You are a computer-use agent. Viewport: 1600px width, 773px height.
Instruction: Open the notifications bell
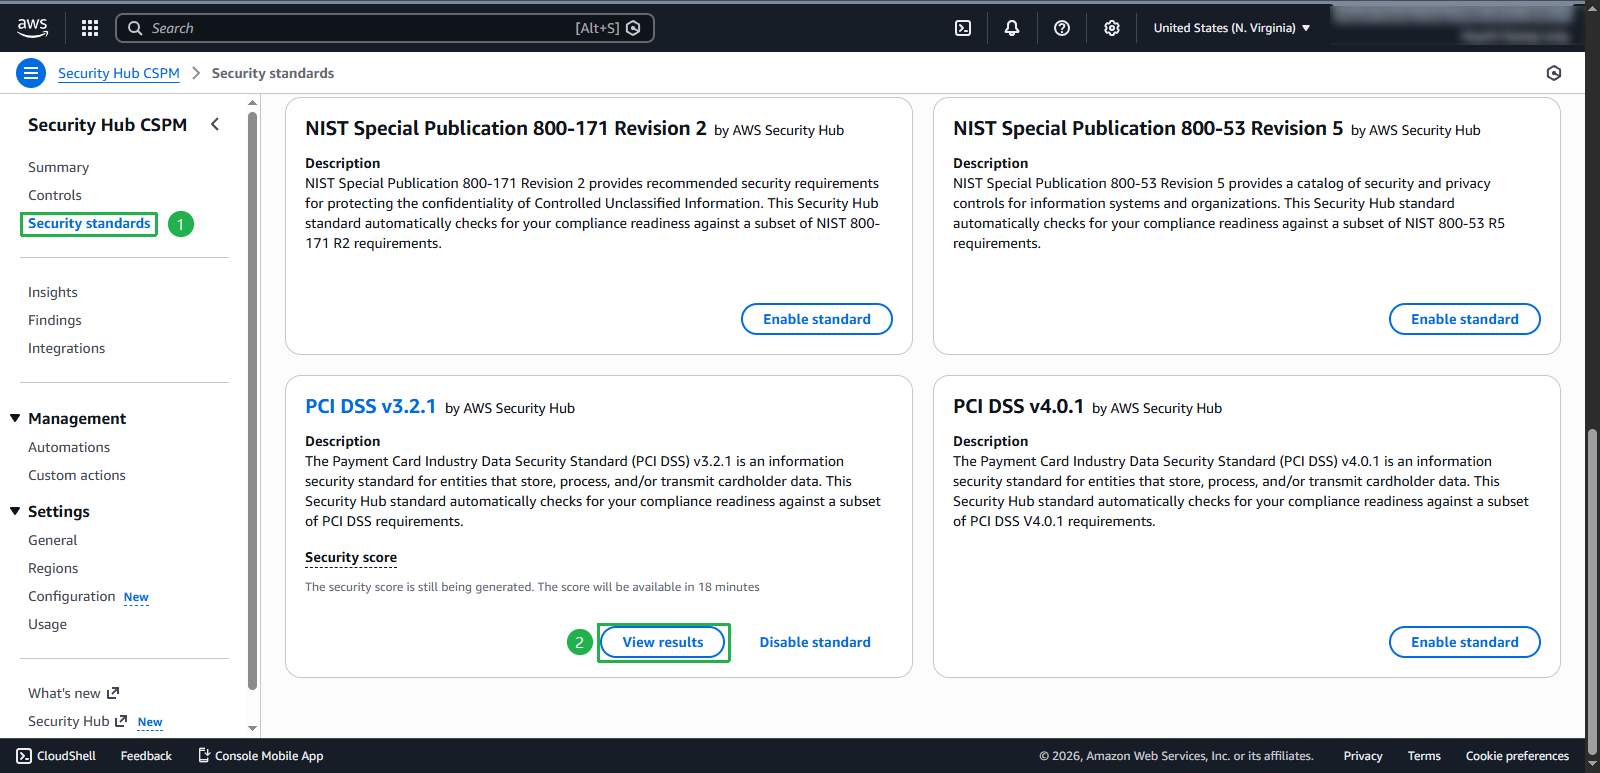(x=1012, y=28)
